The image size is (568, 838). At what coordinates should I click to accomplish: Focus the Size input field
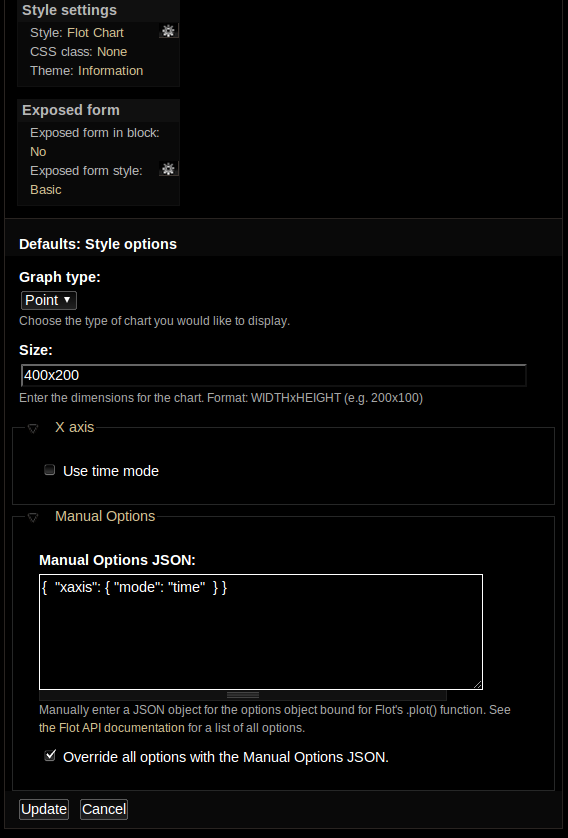274,375
